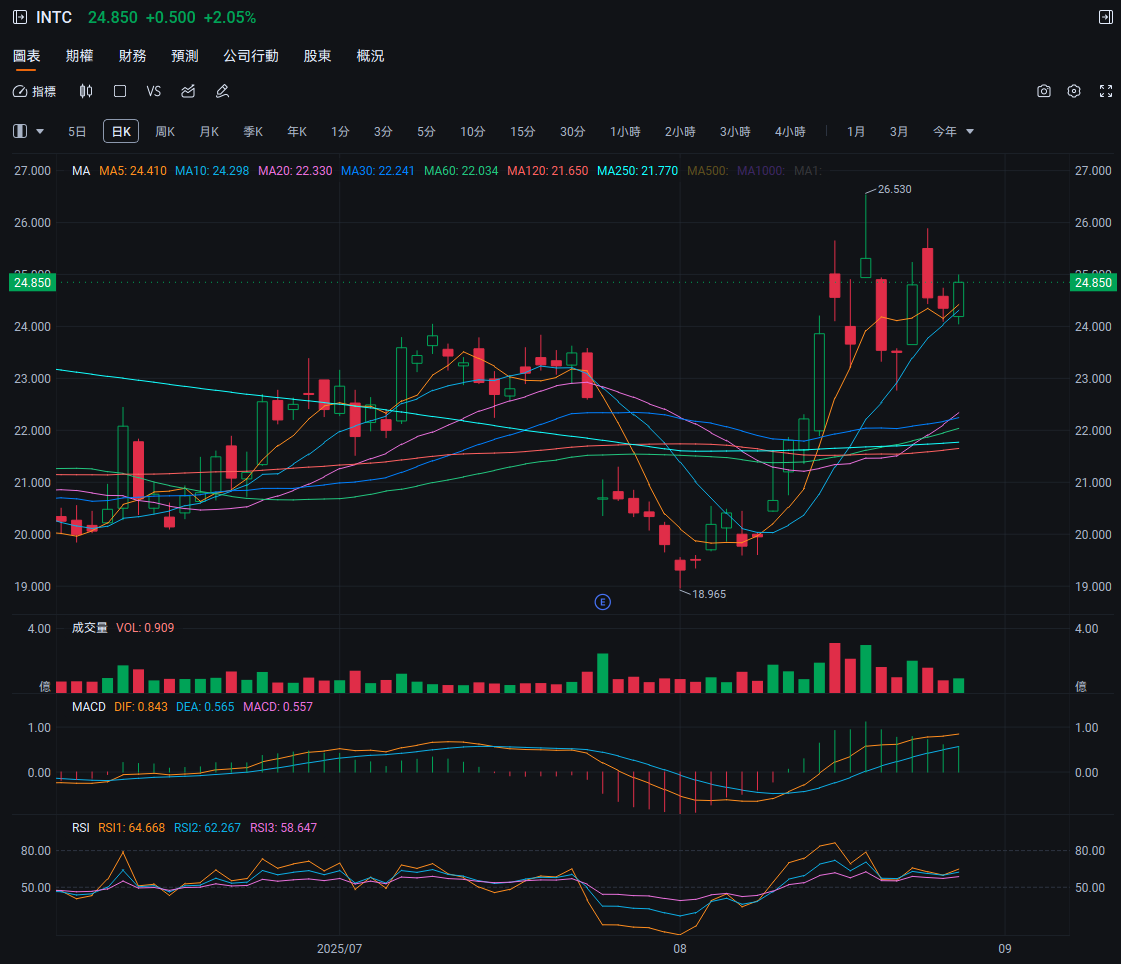The height and width of the screenshot is (964, 1121).
Task: Switch to the 財務 tab
Action: [133, 56]
